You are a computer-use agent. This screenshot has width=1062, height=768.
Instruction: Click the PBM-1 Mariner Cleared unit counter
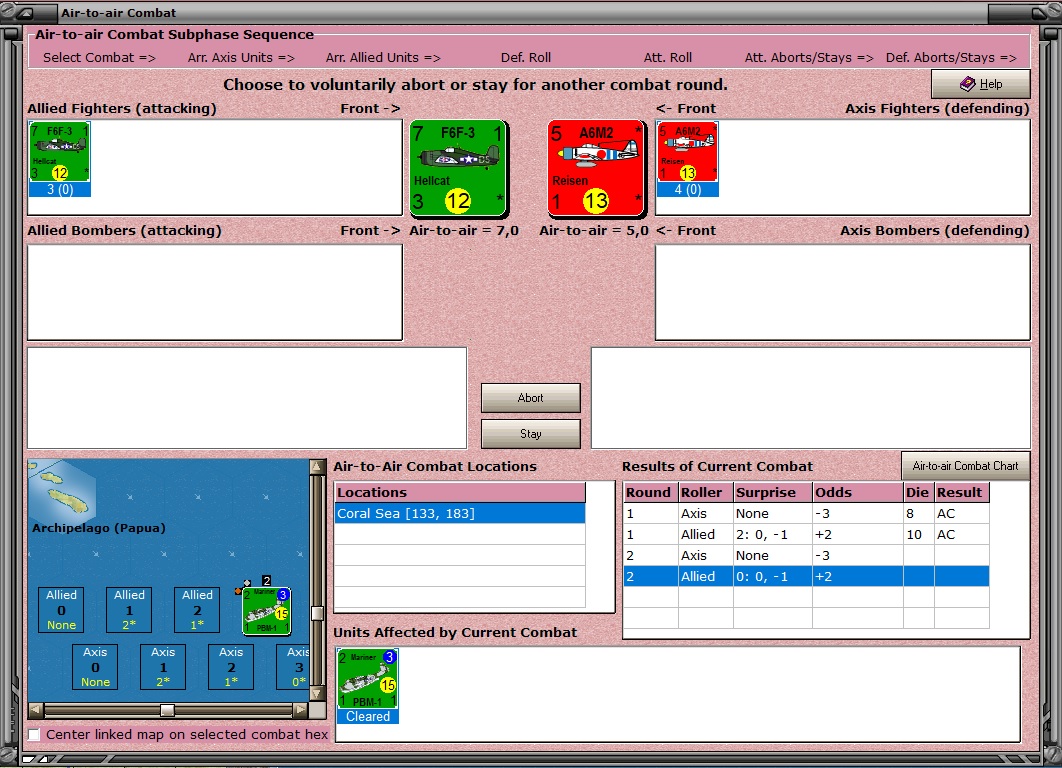pyautogui.click(x=368, y=686)
